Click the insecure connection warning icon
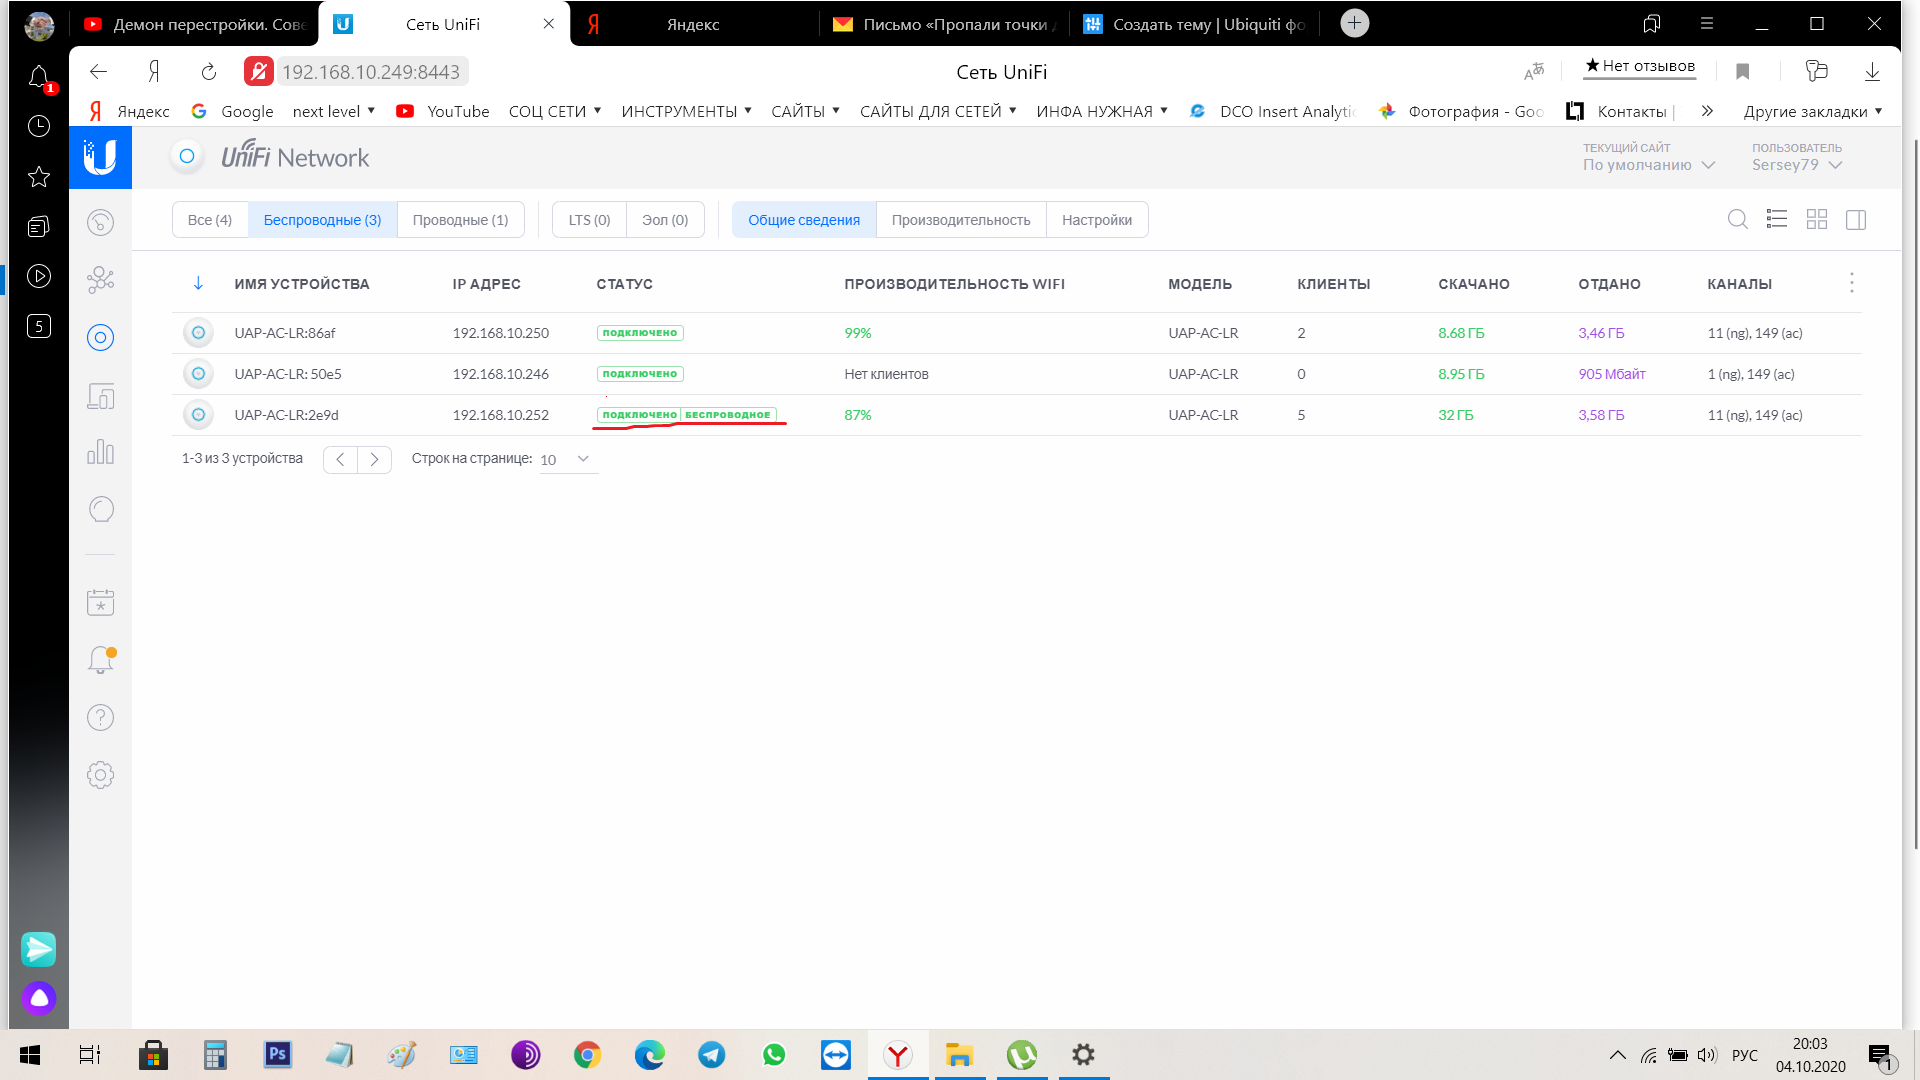The width and height of the screenshot is (1920, 1080). pyautogui.click(x=258, y=71)
